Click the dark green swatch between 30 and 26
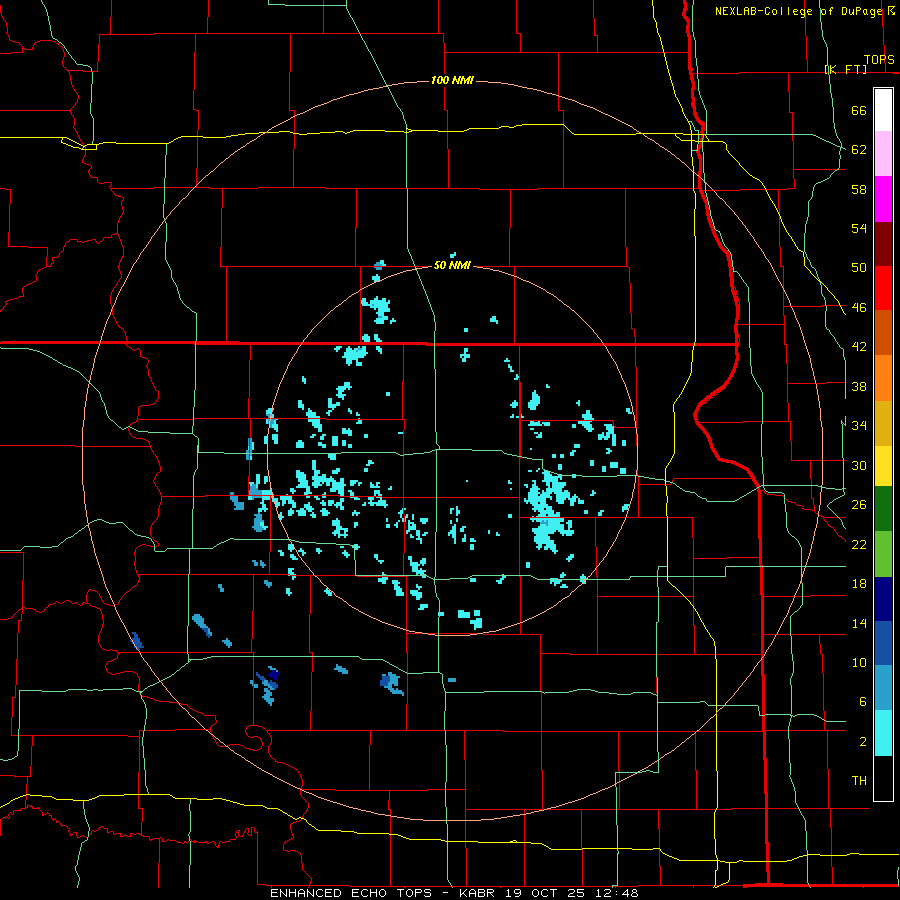This screenshot has height=900, width=900. tap(883, 509)
